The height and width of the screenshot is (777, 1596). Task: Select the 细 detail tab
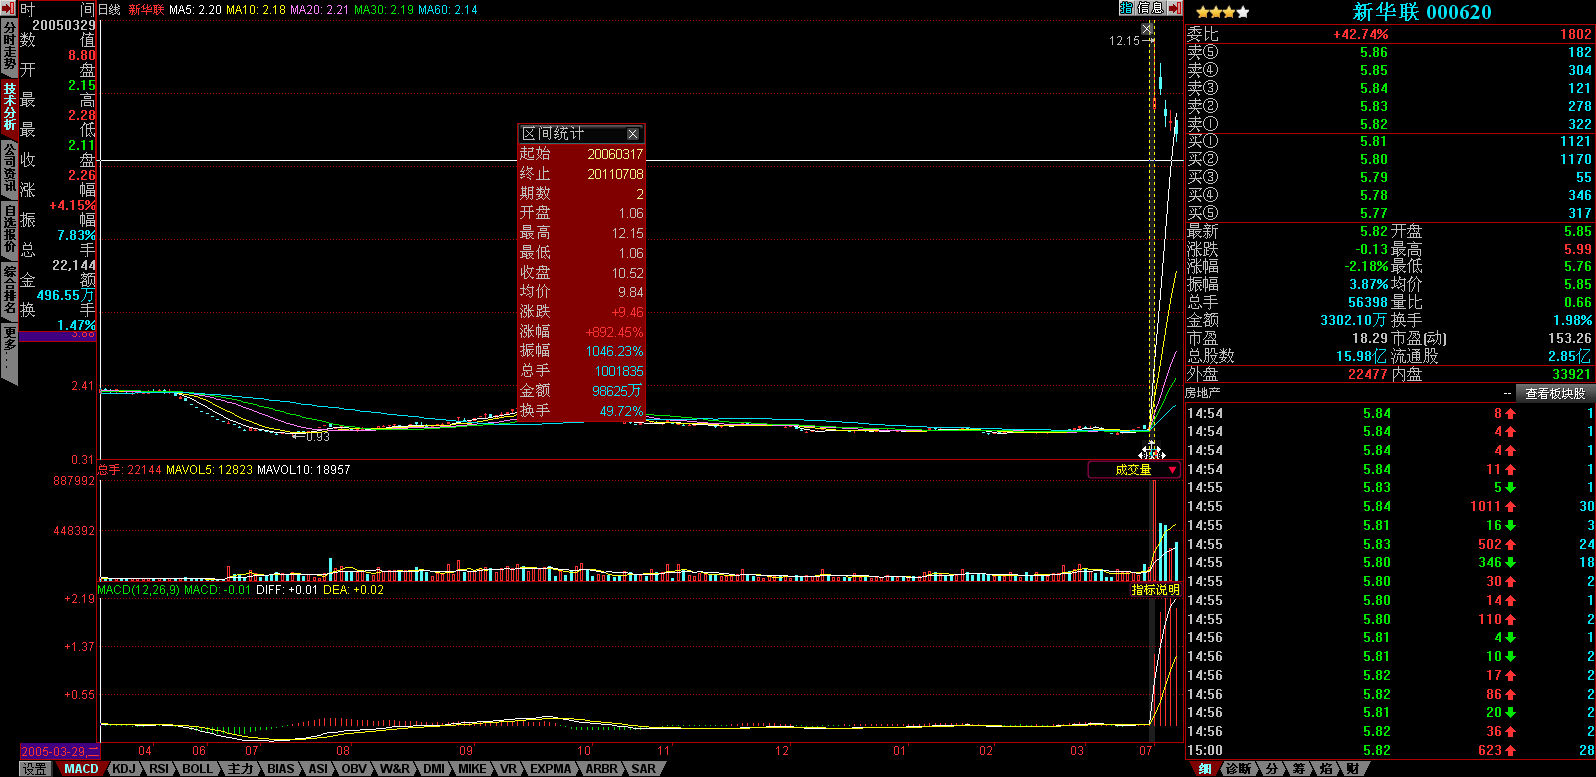(1205, 769)
